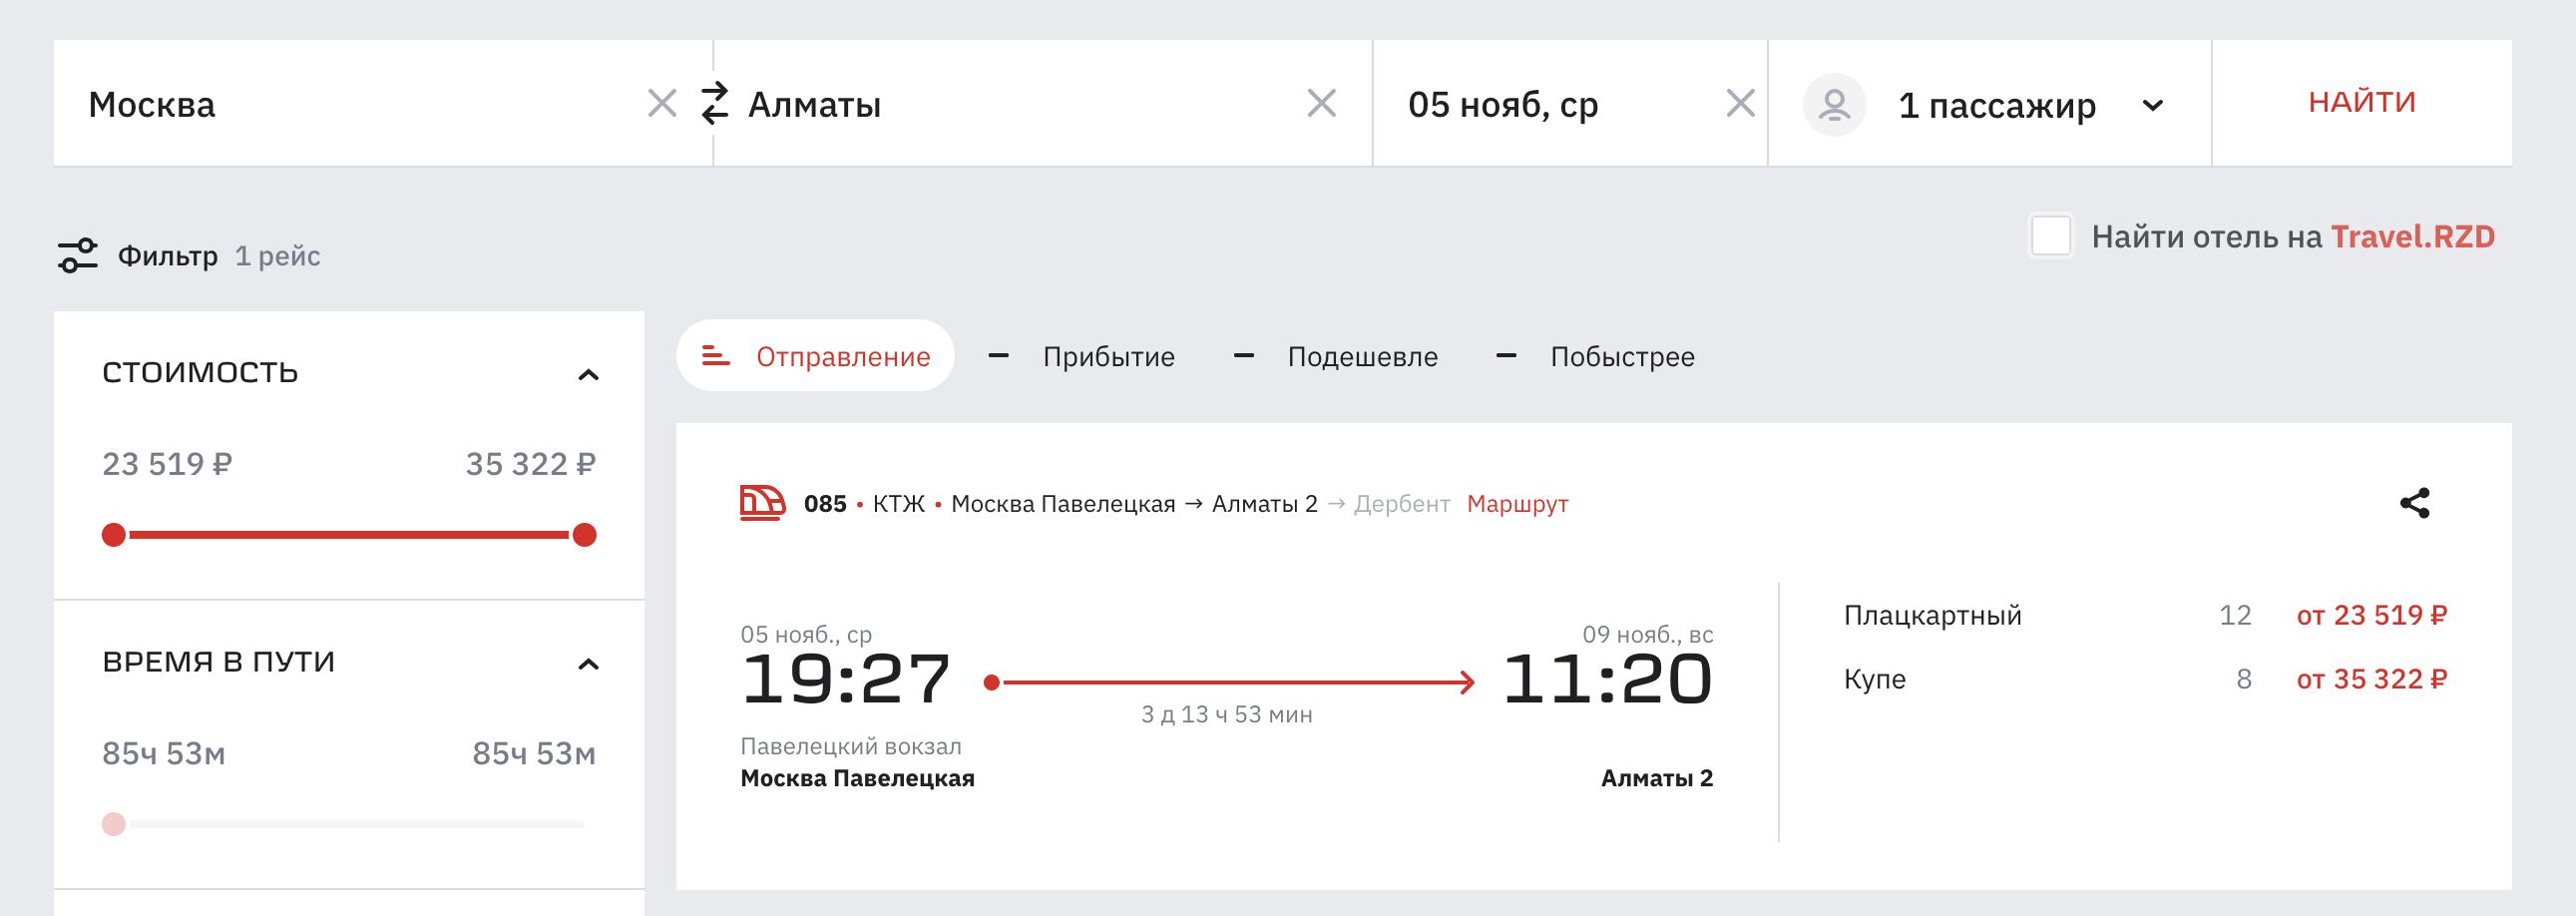Clear the Москва departure field
The width and height of the screenshot is (2576, 916).
click(662, 103)
